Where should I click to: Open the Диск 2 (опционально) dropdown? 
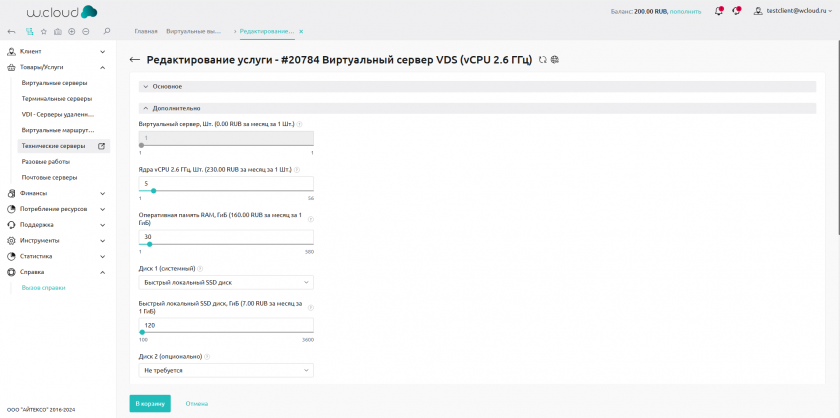click(226, 370)
